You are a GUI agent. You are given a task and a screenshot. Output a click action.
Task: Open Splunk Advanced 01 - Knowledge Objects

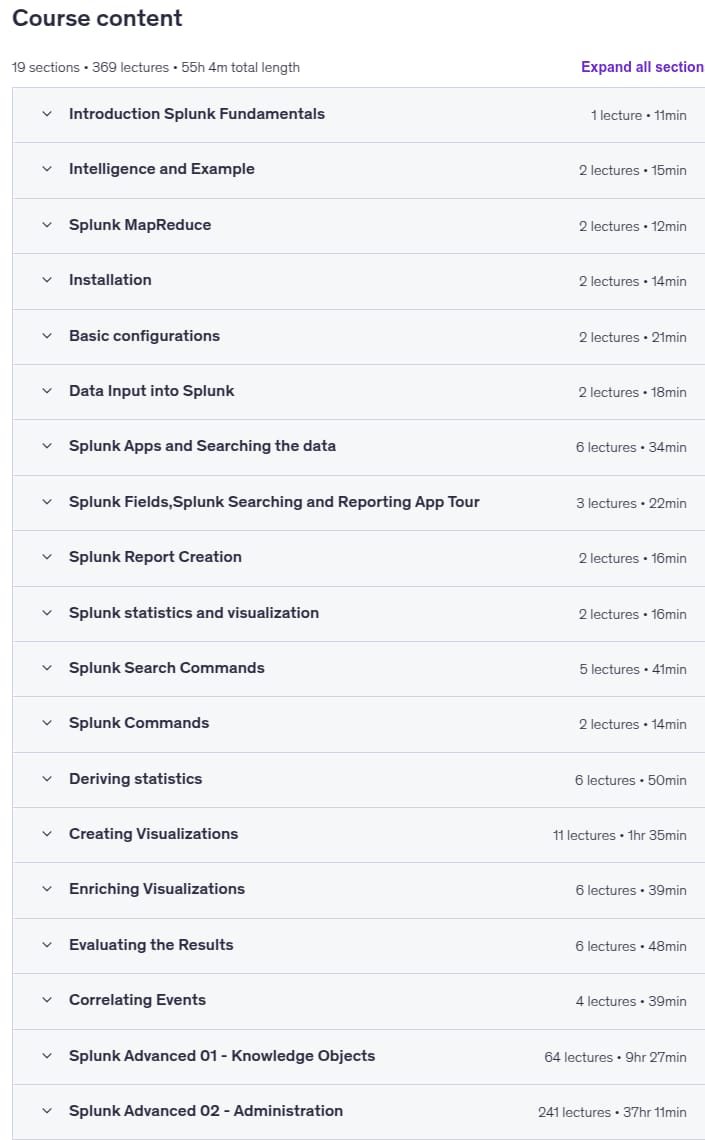358,1056
